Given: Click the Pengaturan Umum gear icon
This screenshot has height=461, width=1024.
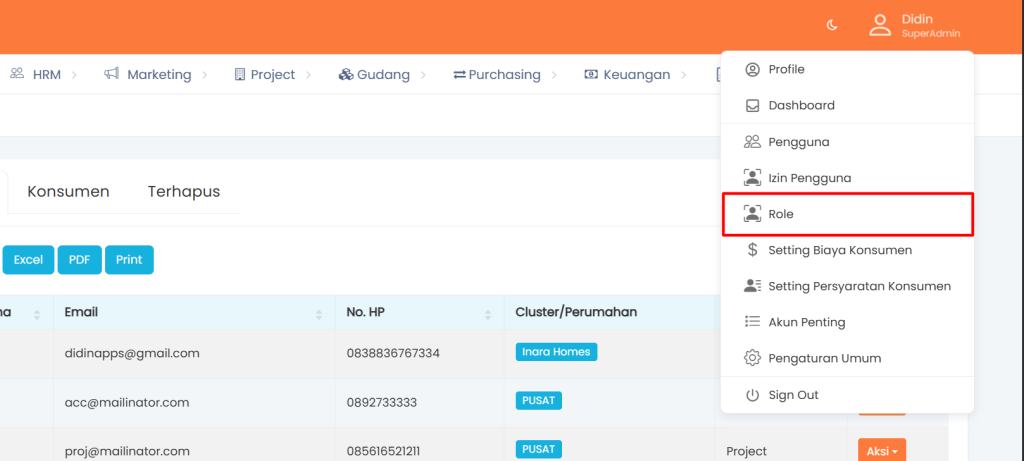Looking at the screenshot, I should [753, 358].
